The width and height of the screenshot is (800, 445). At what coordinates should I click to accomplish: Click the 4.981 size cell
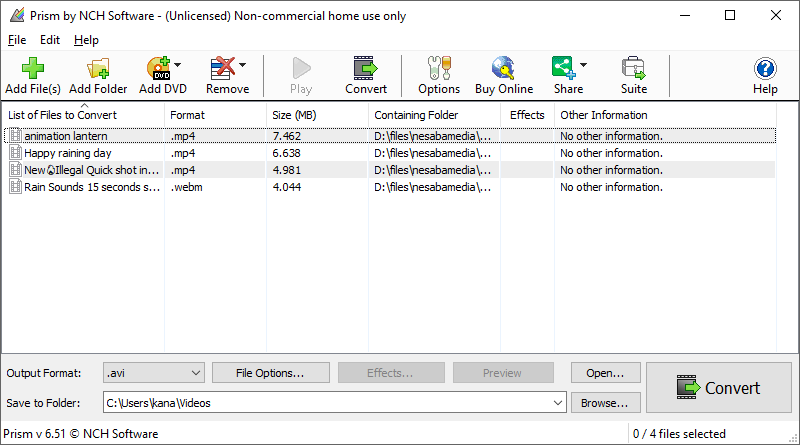coord(287,170)
